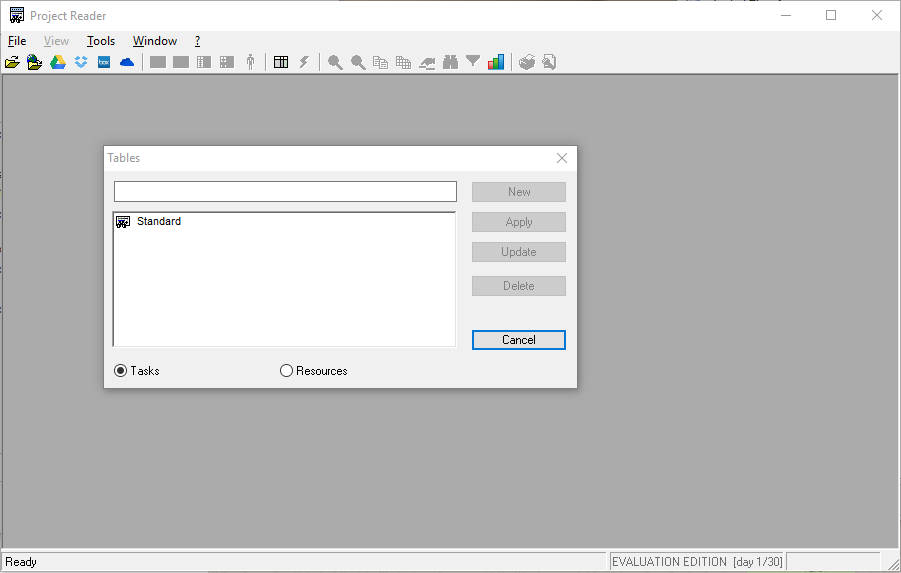Click the table name text field
Screen dimensions: 901x573
(285, 191)
